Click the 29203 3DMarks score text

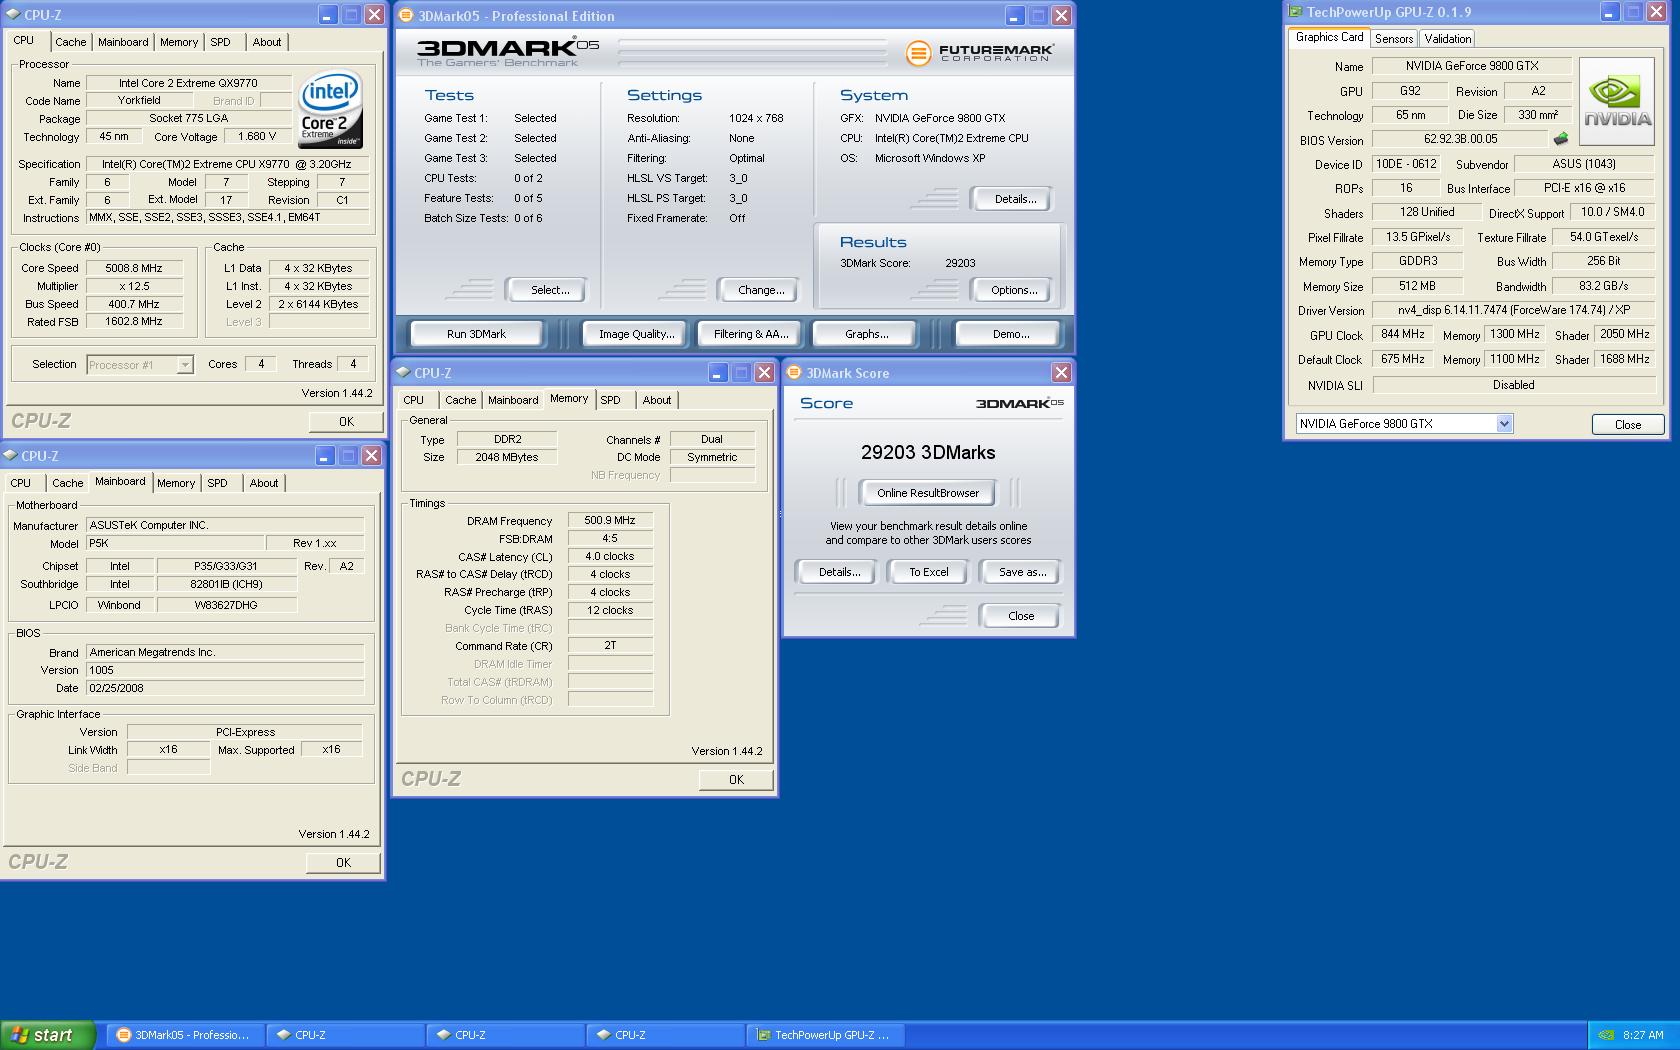click(927, 452)
